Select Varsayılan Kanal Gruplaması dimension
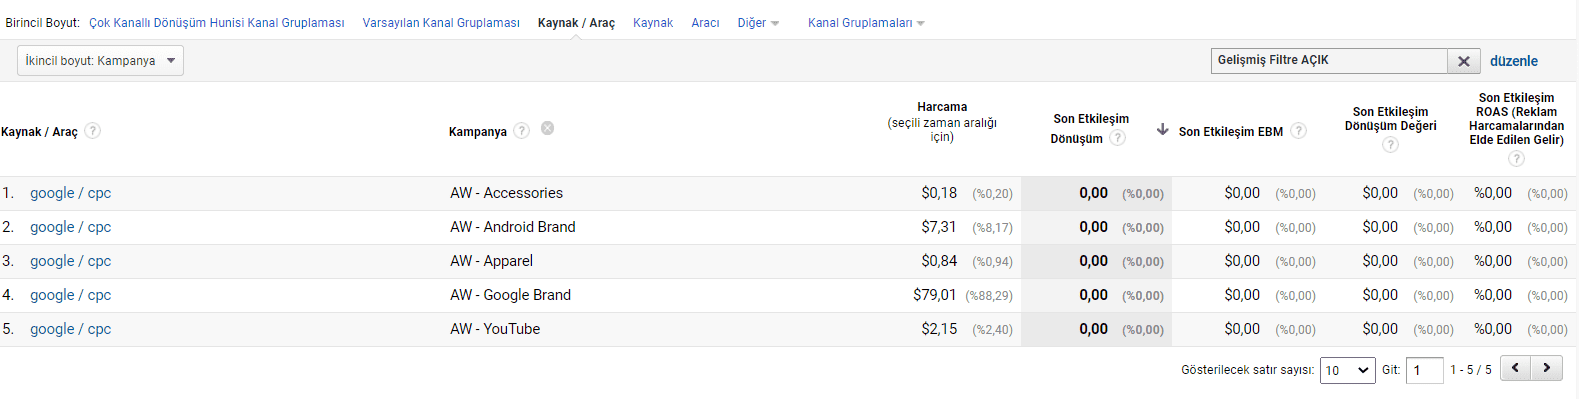This screenshot has height=399, width=1579. point(441,23)
